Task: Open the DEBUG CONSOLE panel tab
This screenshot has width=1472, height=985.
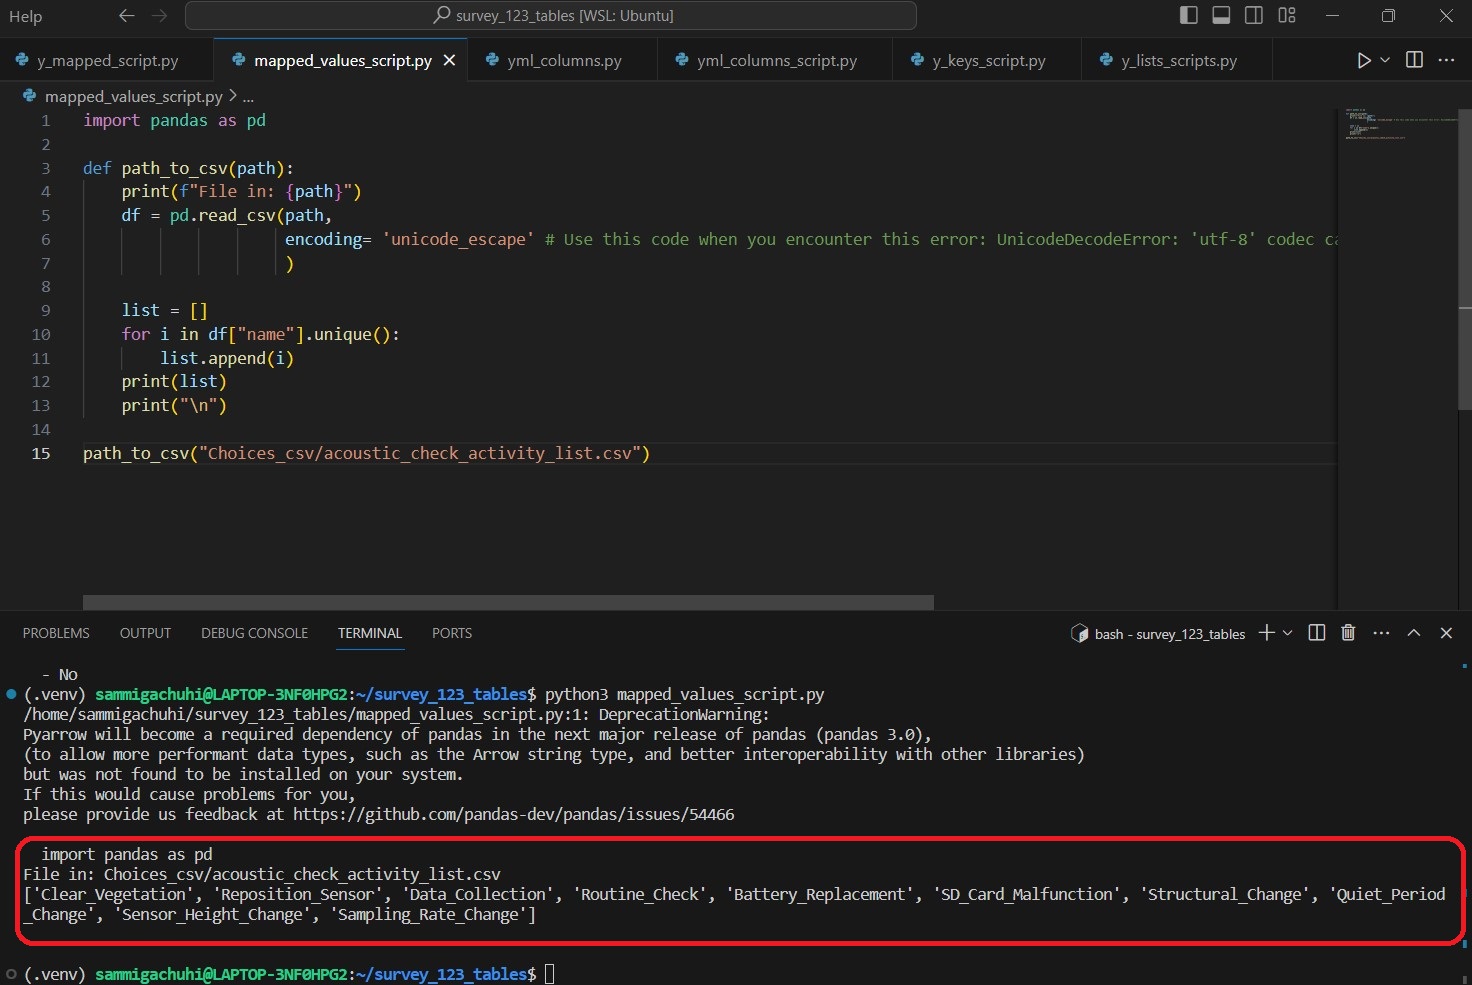Action: coord(254,633)
